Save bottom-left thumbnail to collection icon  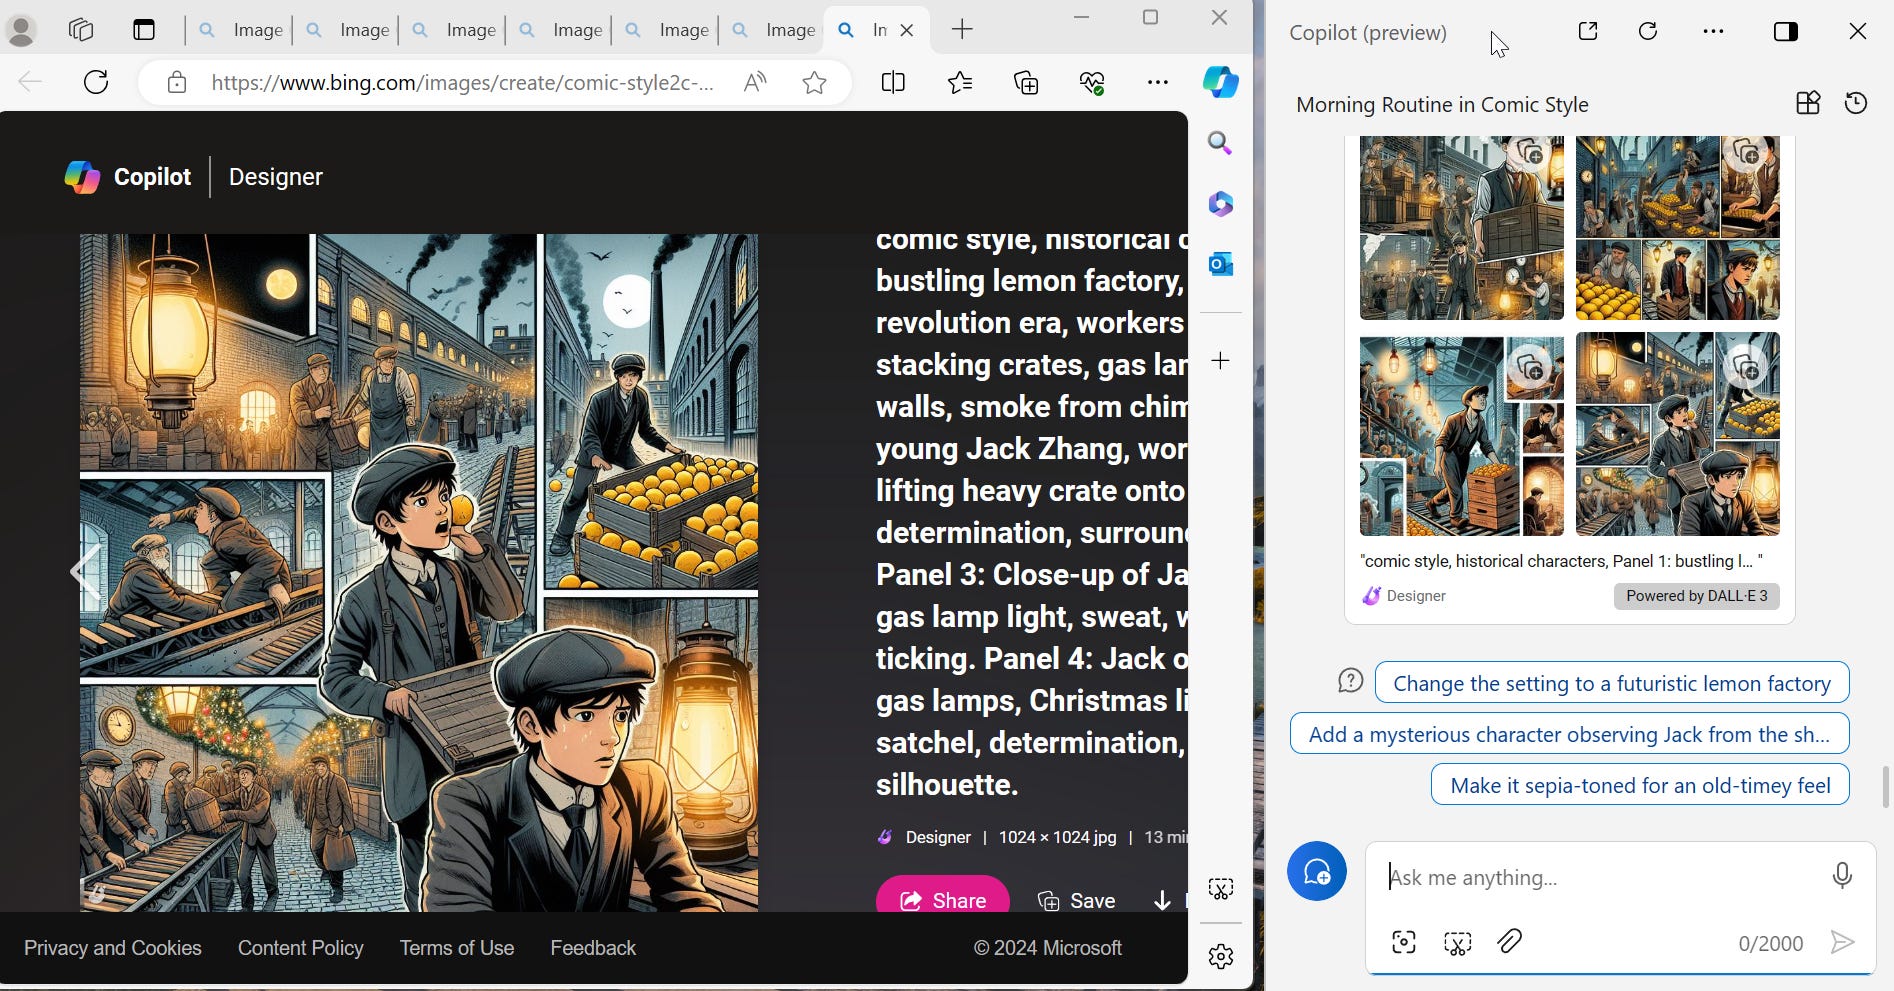(1529, 367)
